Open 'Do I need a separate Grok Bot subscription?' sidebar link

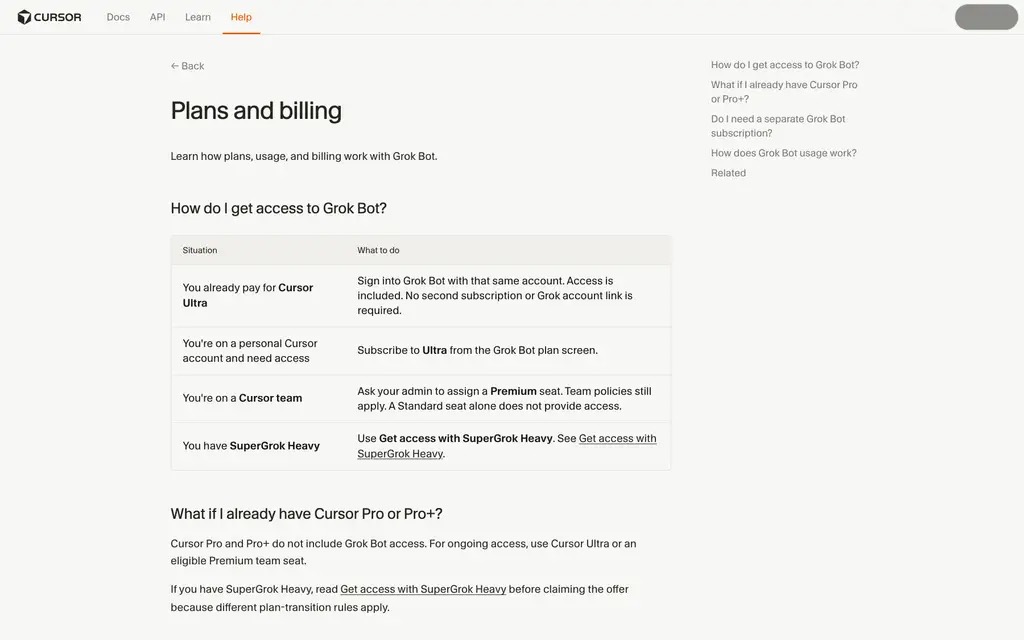[778, 126]
